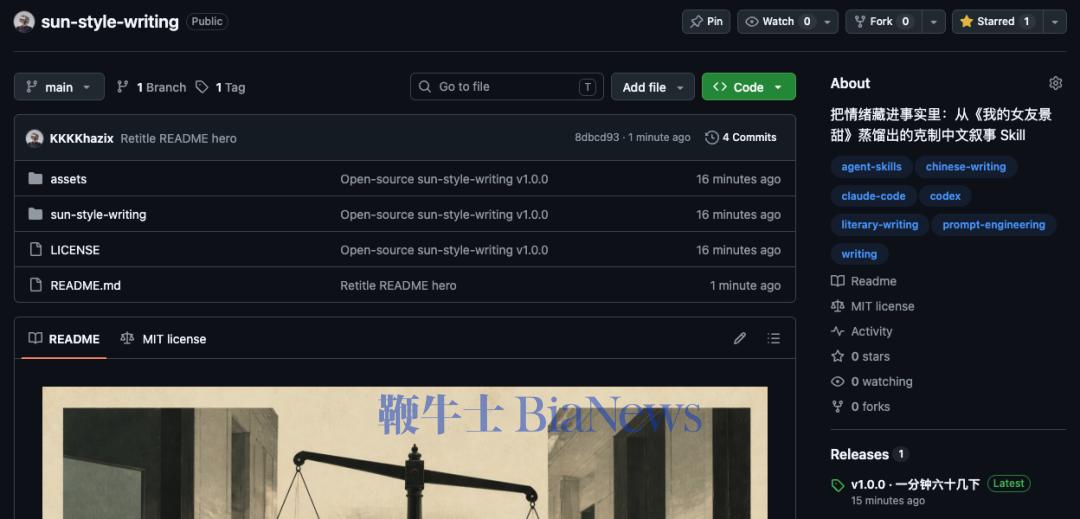Open the Starred lists dropdown arrow
Image resolution: width=1080 pixels, height=519 pixels.
(1055, 21)
